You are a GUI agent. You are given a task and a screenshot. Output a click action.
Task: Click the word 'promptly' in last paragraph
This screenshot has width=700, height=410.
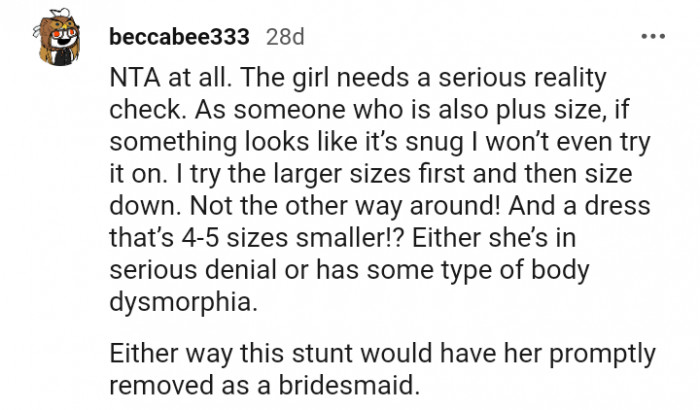[x=602, y=354]
